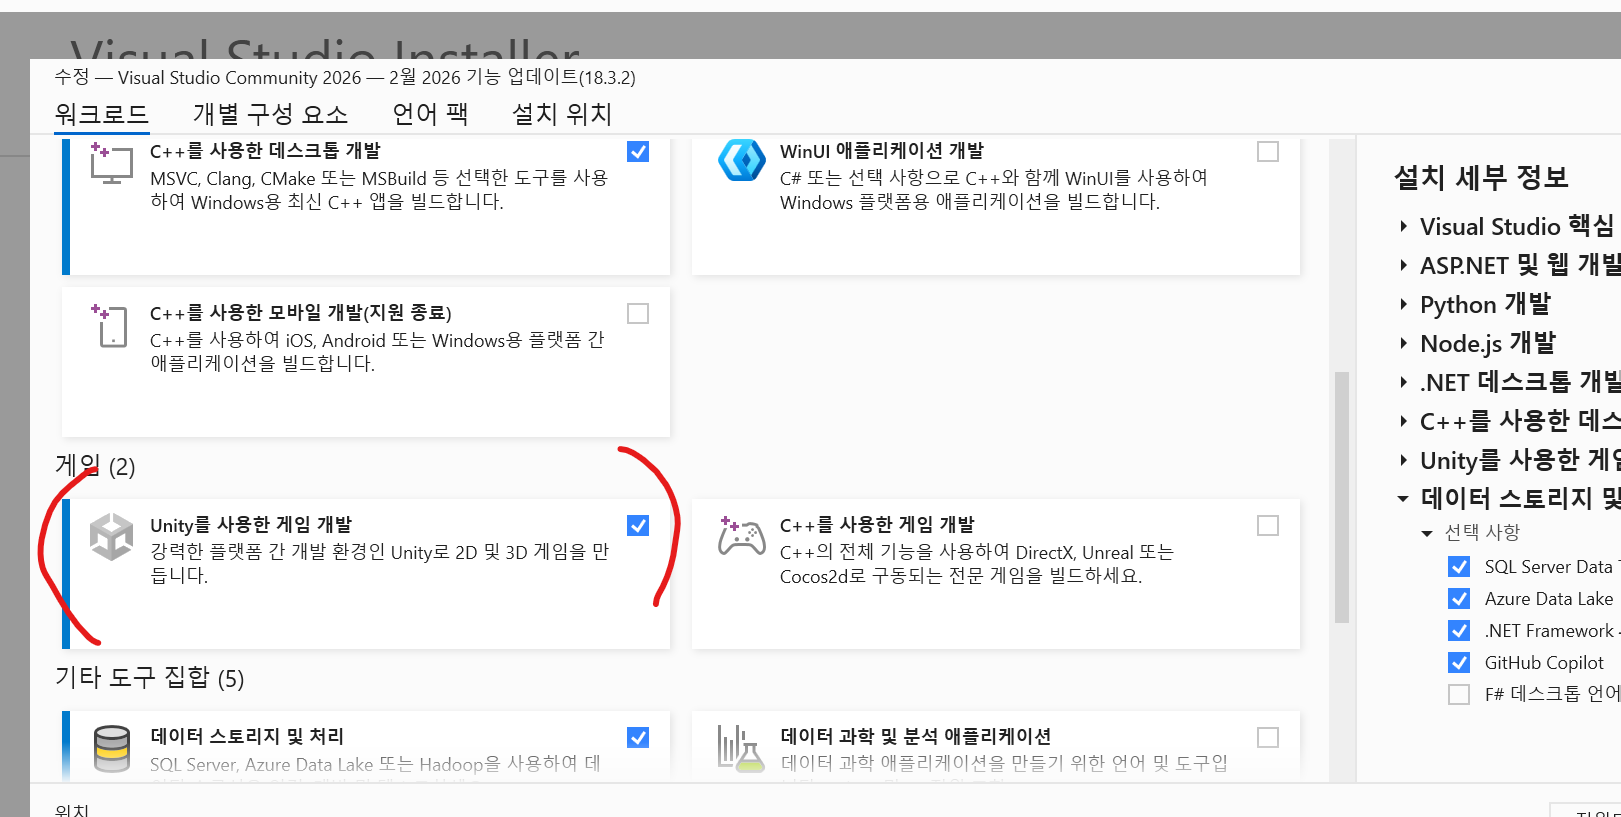Uncheck 데이터 스토리지 및 처리 workload

tap(638, 737)
